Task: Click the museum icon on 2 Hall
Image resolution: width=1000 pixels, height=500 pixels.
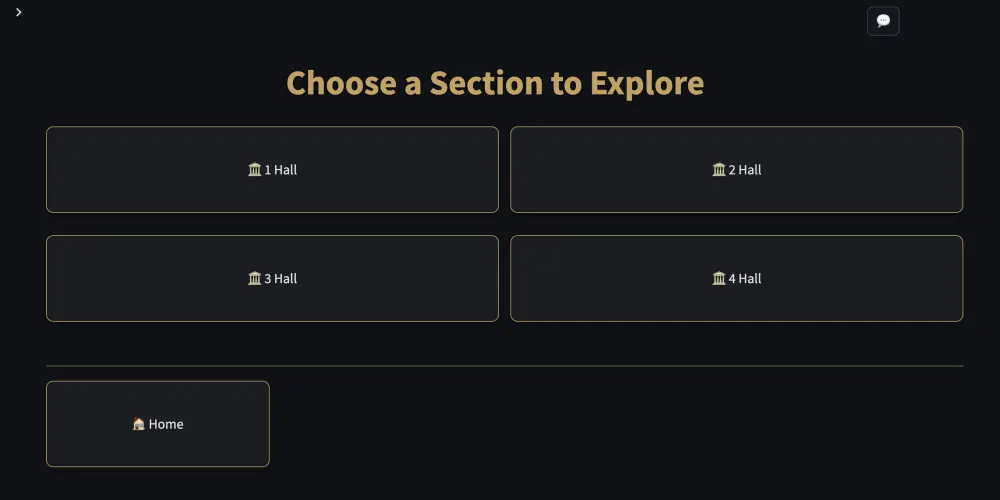Action: coord(719,170)
